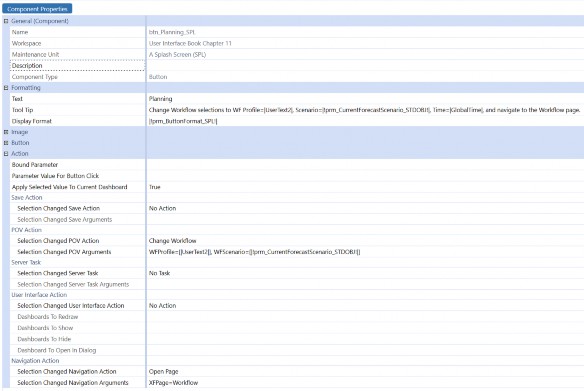Select the Name property value btn_Planning_SPL
Image resolution: width=584 pixels, height=391 pixels.
click(x=172, y=32)
